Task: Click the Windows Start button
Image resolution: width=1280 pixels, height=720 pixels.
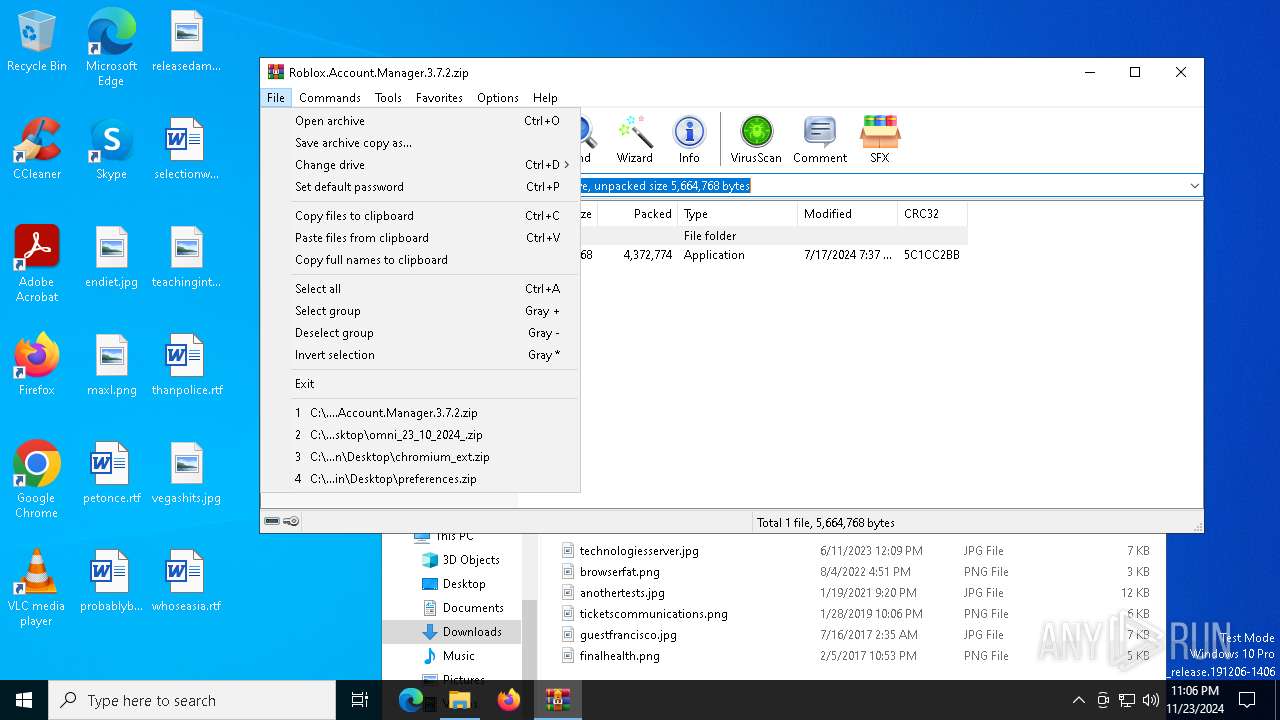Action: 24,700
